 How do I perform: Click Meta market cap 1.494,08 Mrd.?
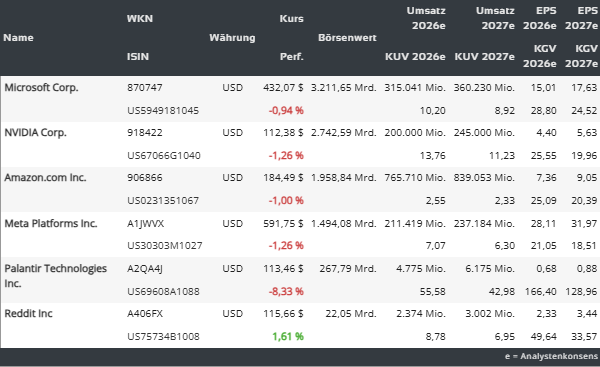[344, 223]
